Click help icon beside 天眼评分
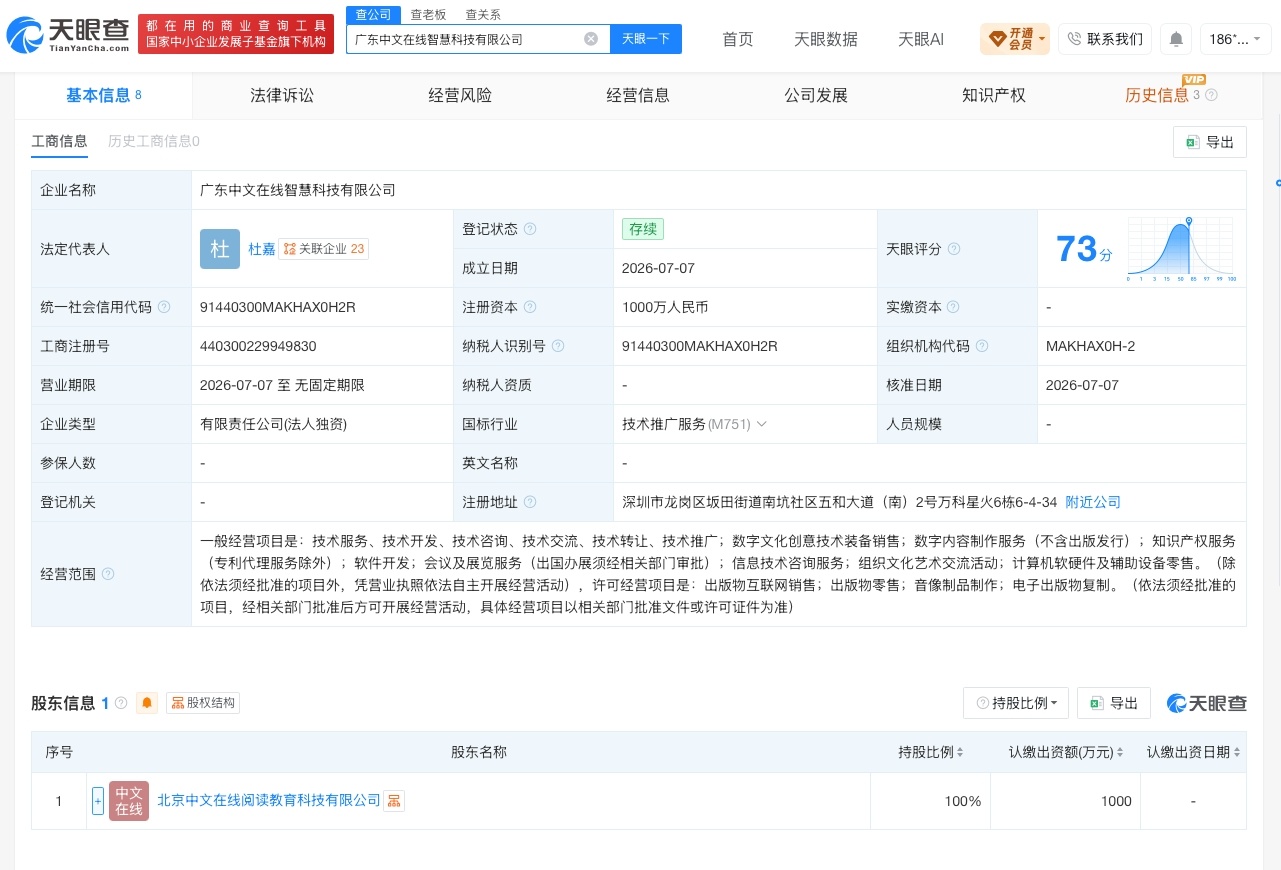The width and height of the screenshot is (1281, 870). point(954,249)
